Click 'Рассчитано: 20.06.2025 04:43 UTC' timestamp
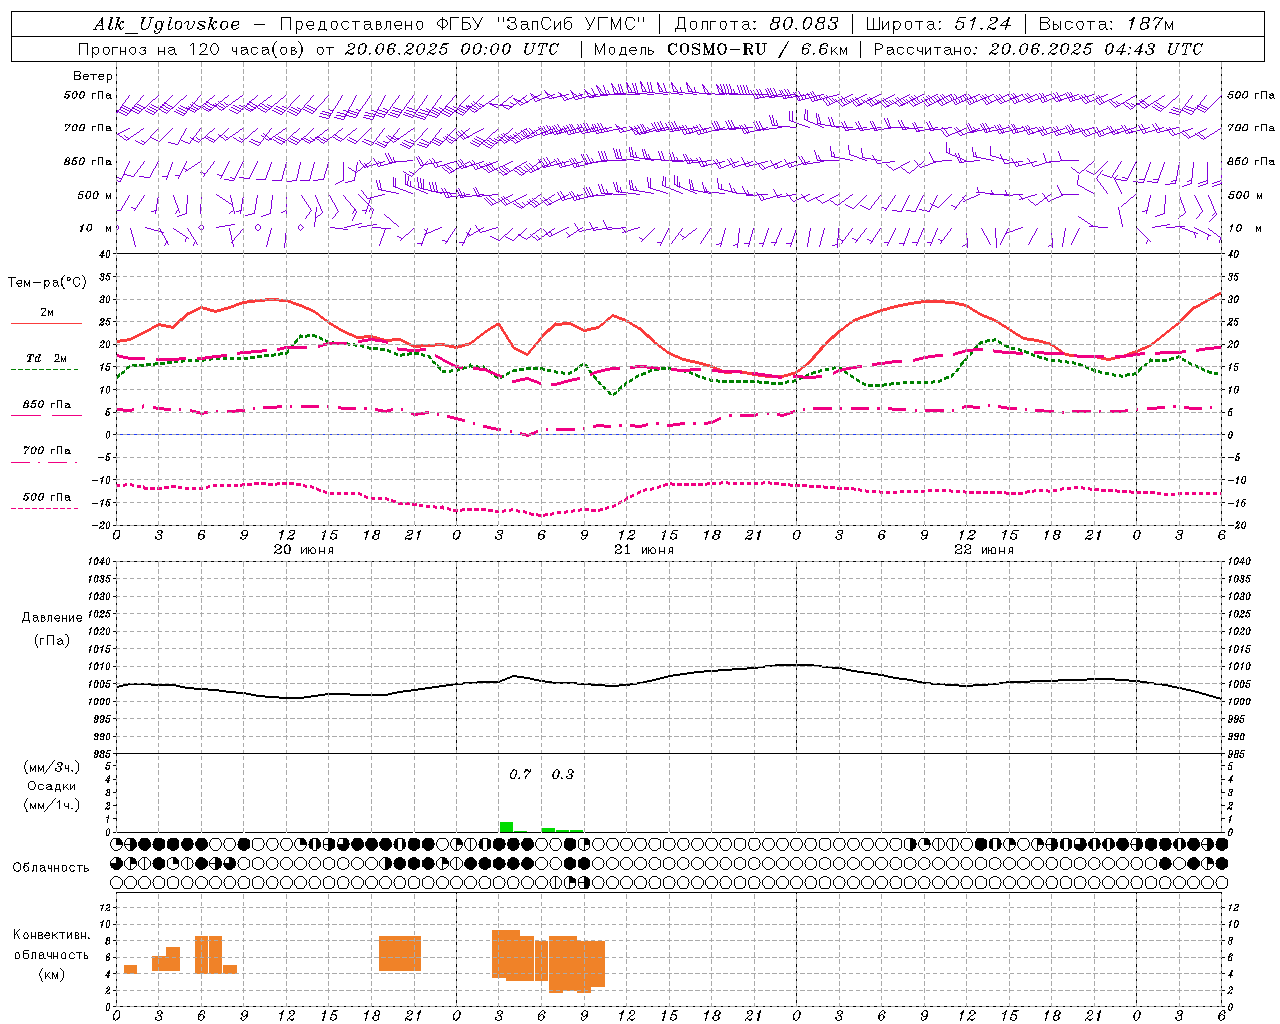1280x1024 pixels. tap(1038, 49)
